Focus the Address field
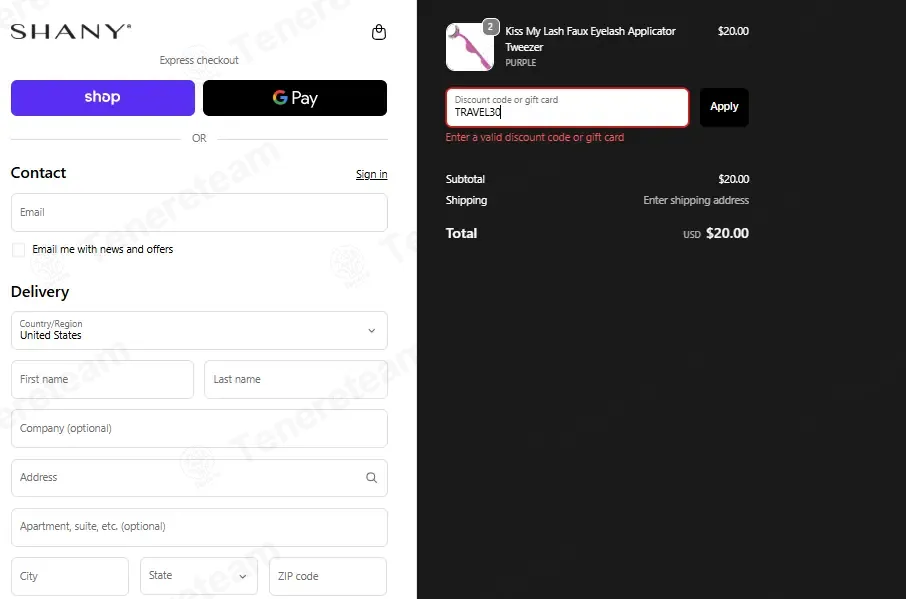The image size is (906, 599). click(x=199, y=478)
